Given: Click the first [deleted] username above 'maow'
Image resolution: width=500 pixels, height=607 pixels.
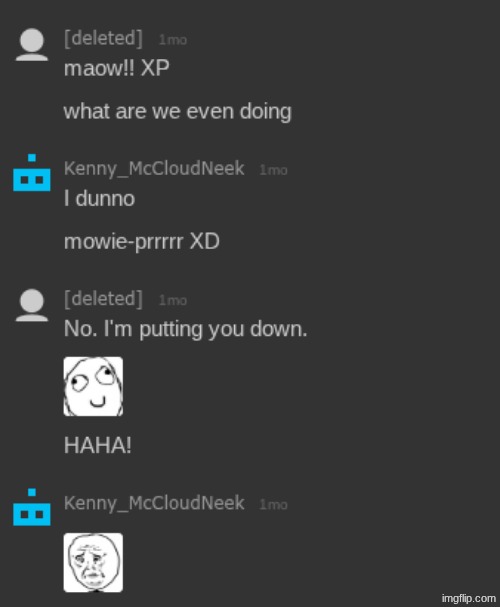Looking at the screenshot, I should click(x=103, y=38).
